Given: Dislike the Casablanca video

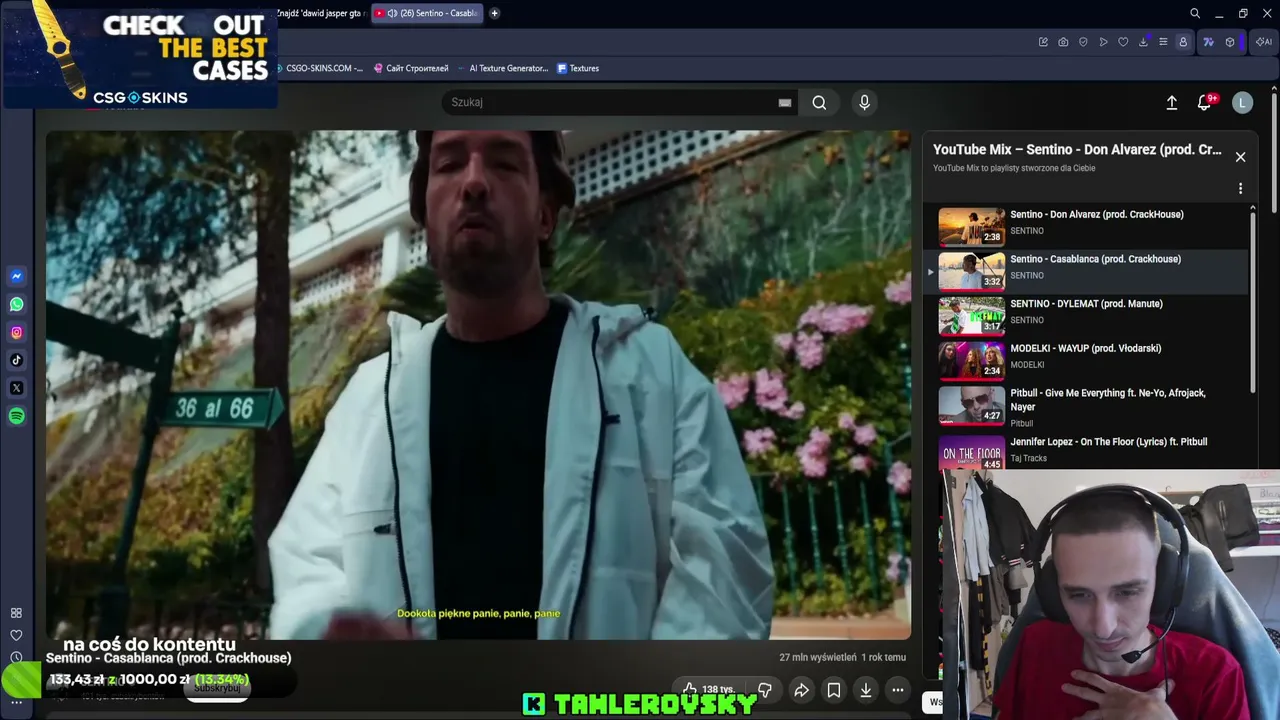Looking at the screenshot, I should point(765,689).
